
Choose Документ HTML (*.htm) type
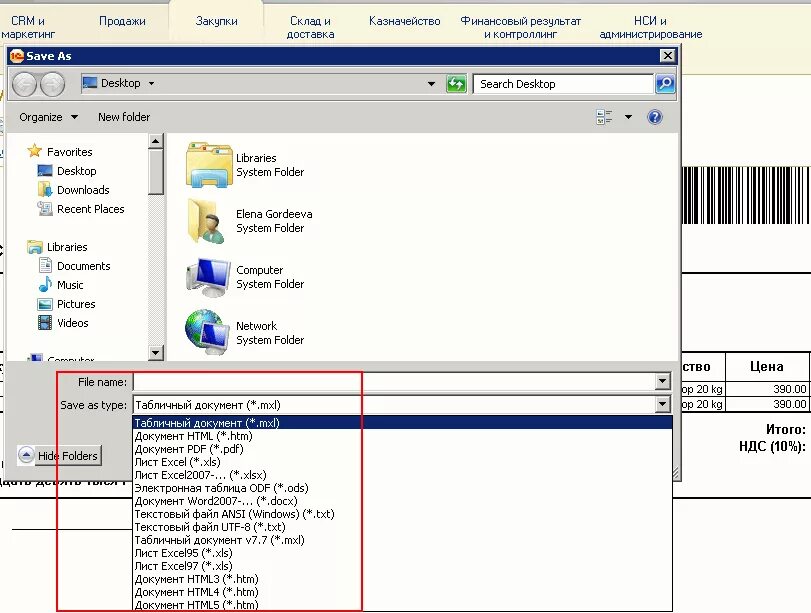[x=402, y=436]
